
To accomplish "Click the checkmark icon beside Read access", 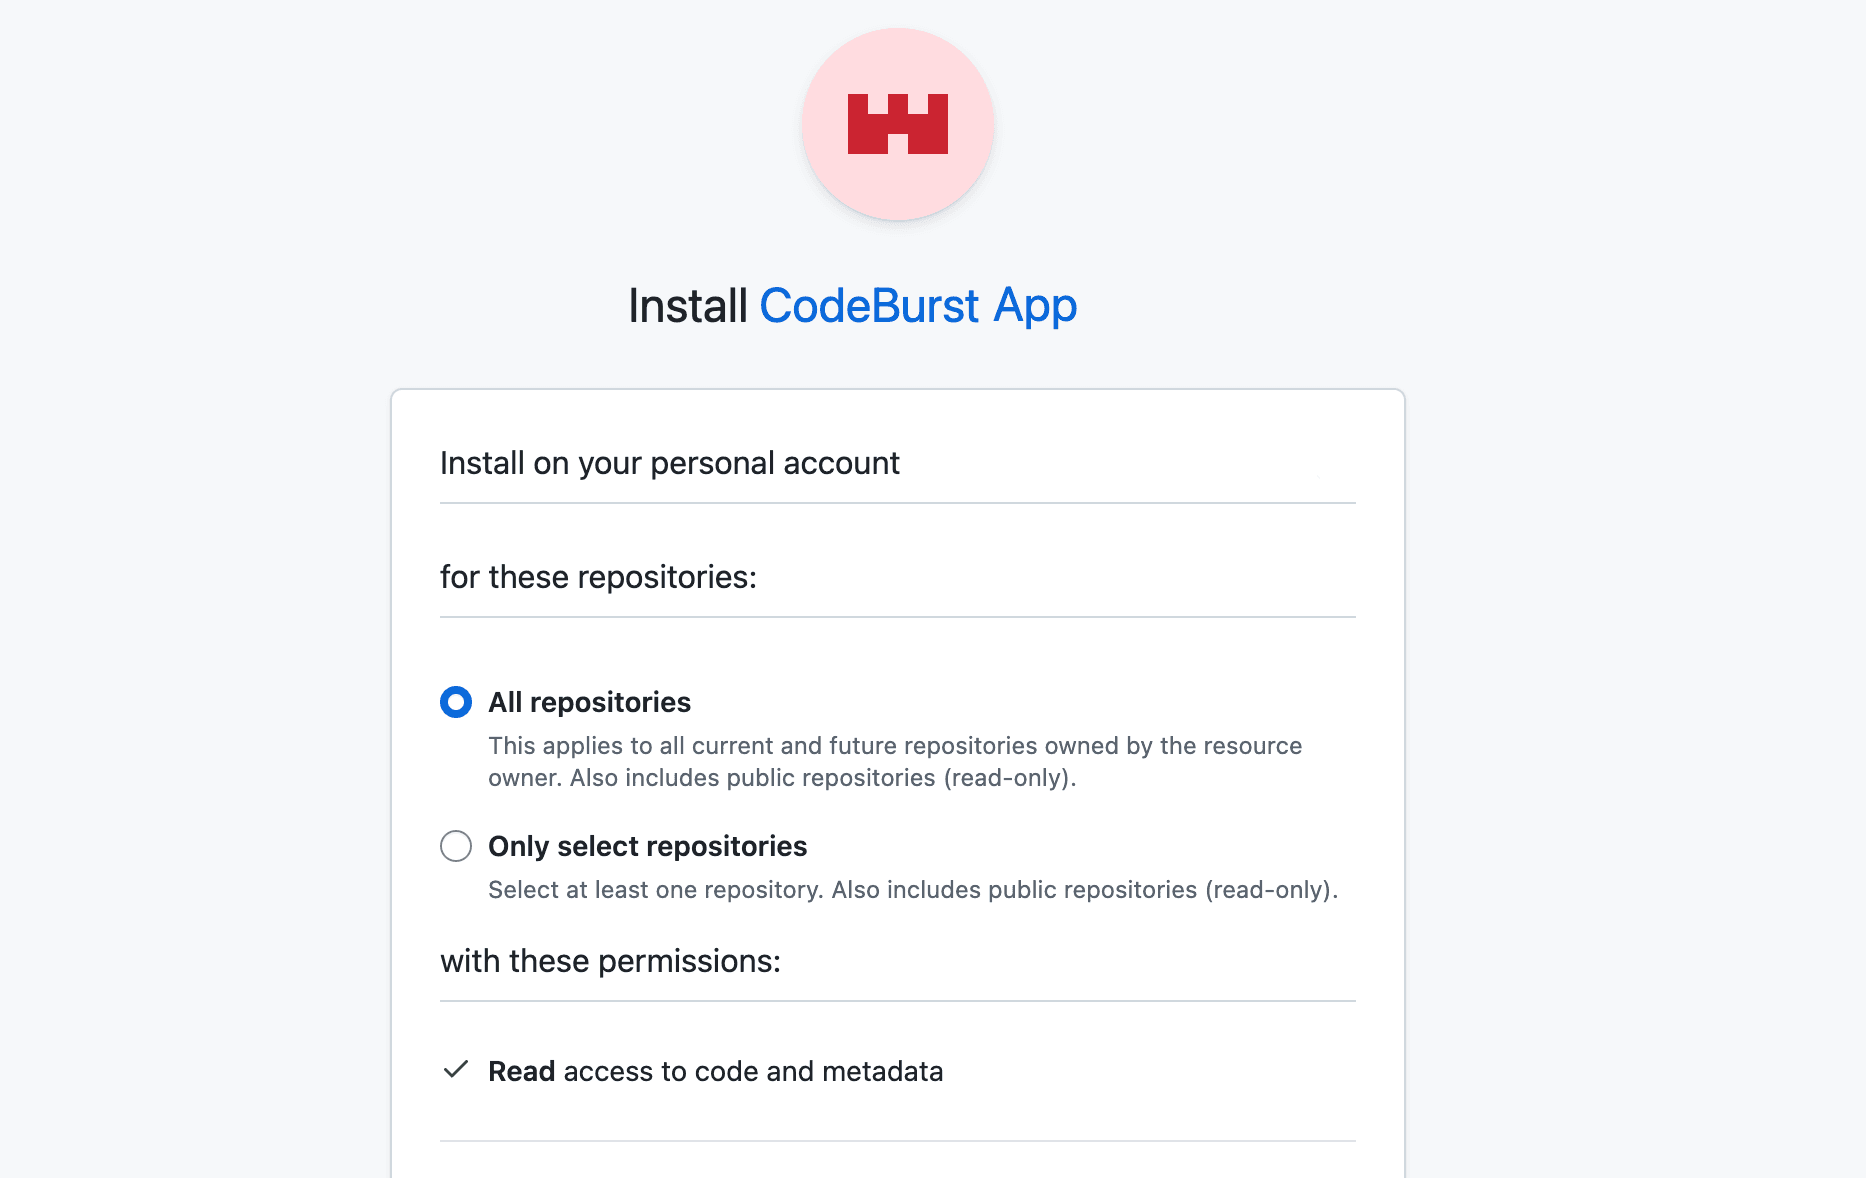I will coord(456,1070).
